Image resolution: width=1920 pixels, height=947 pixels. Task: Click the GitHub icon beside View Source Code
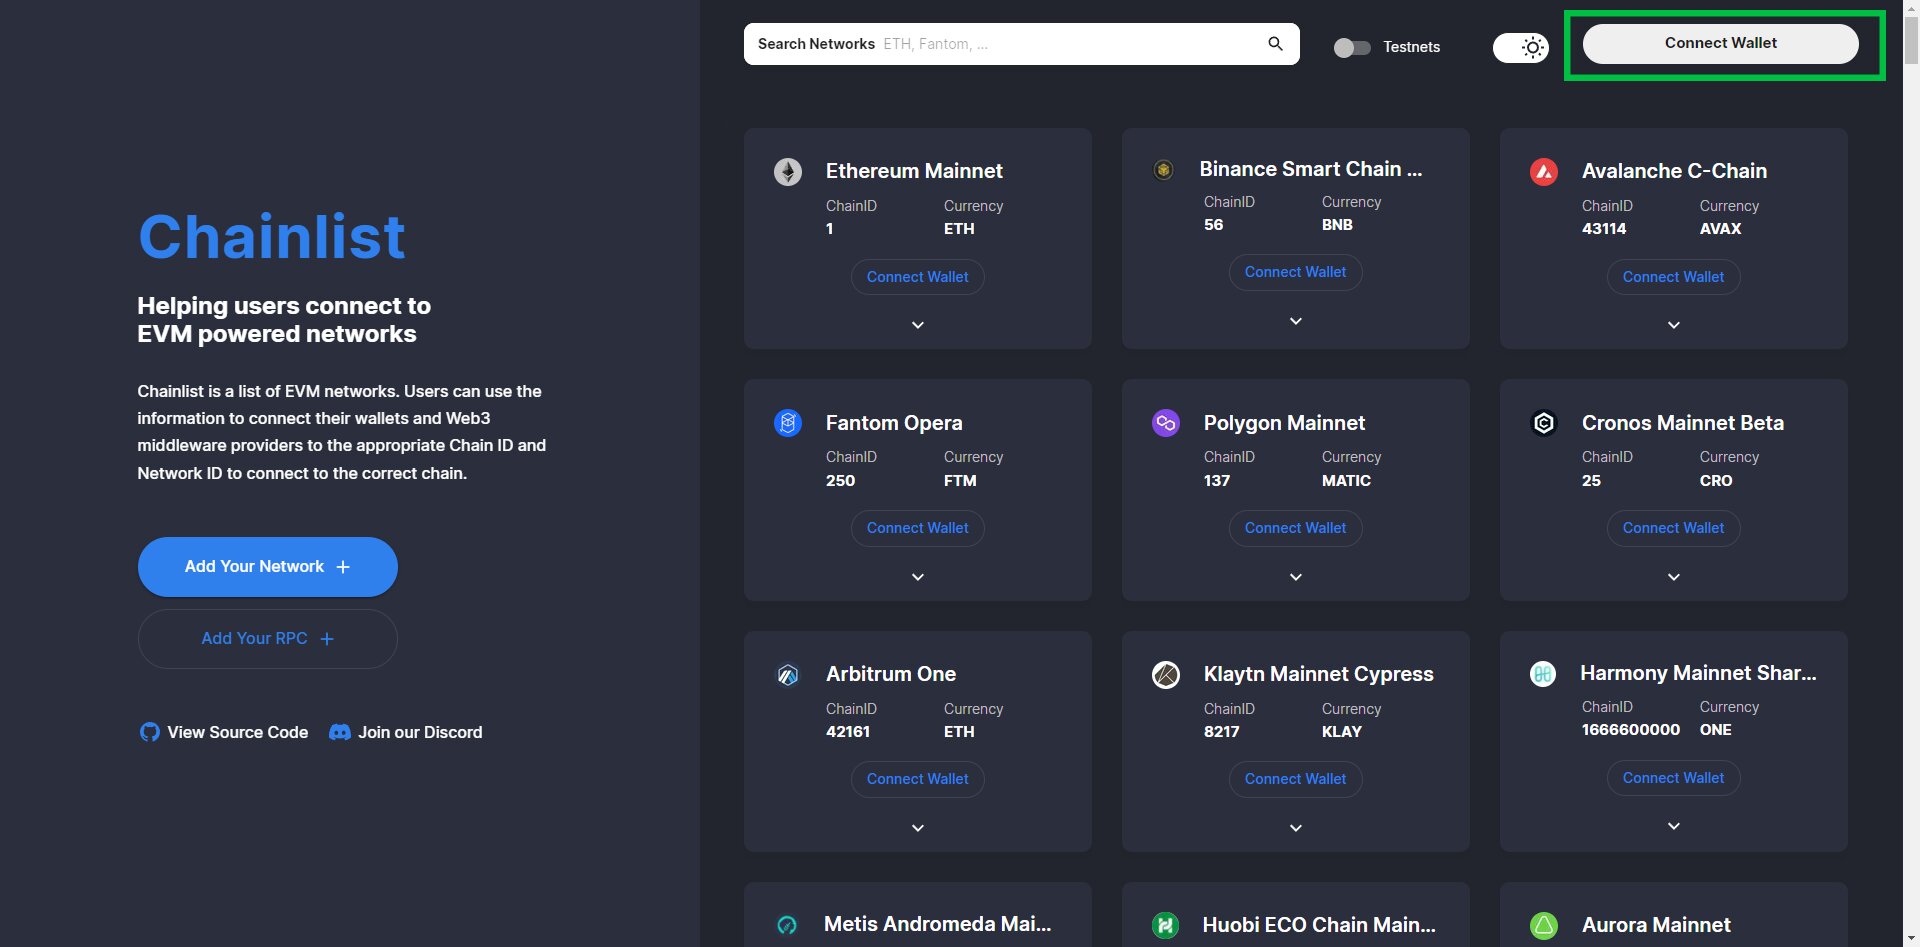[149, 732]
